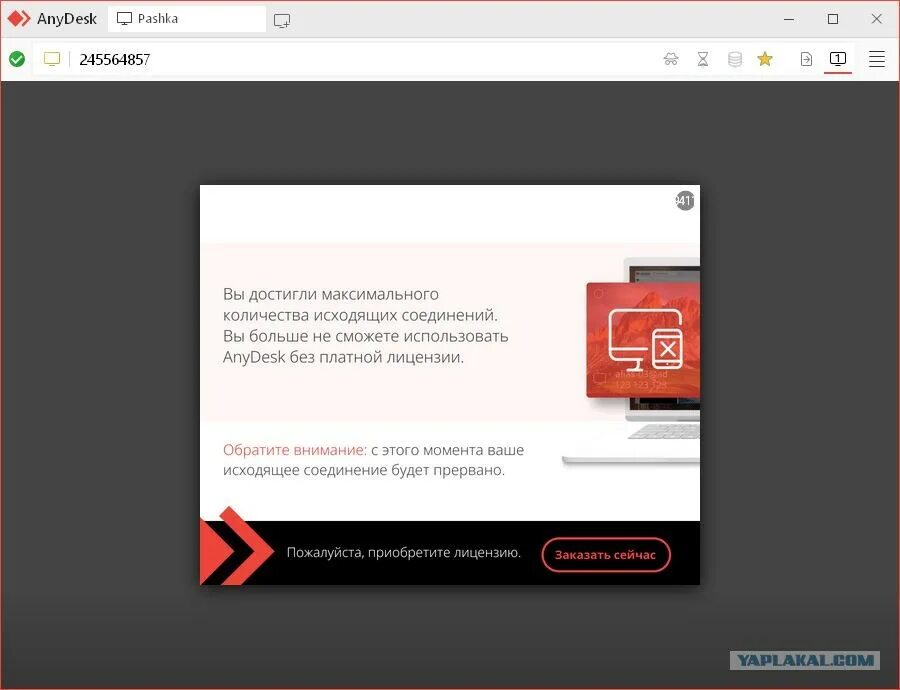900x690 pixels.
Task: Open a new session tab
Action: coord(281,21)
